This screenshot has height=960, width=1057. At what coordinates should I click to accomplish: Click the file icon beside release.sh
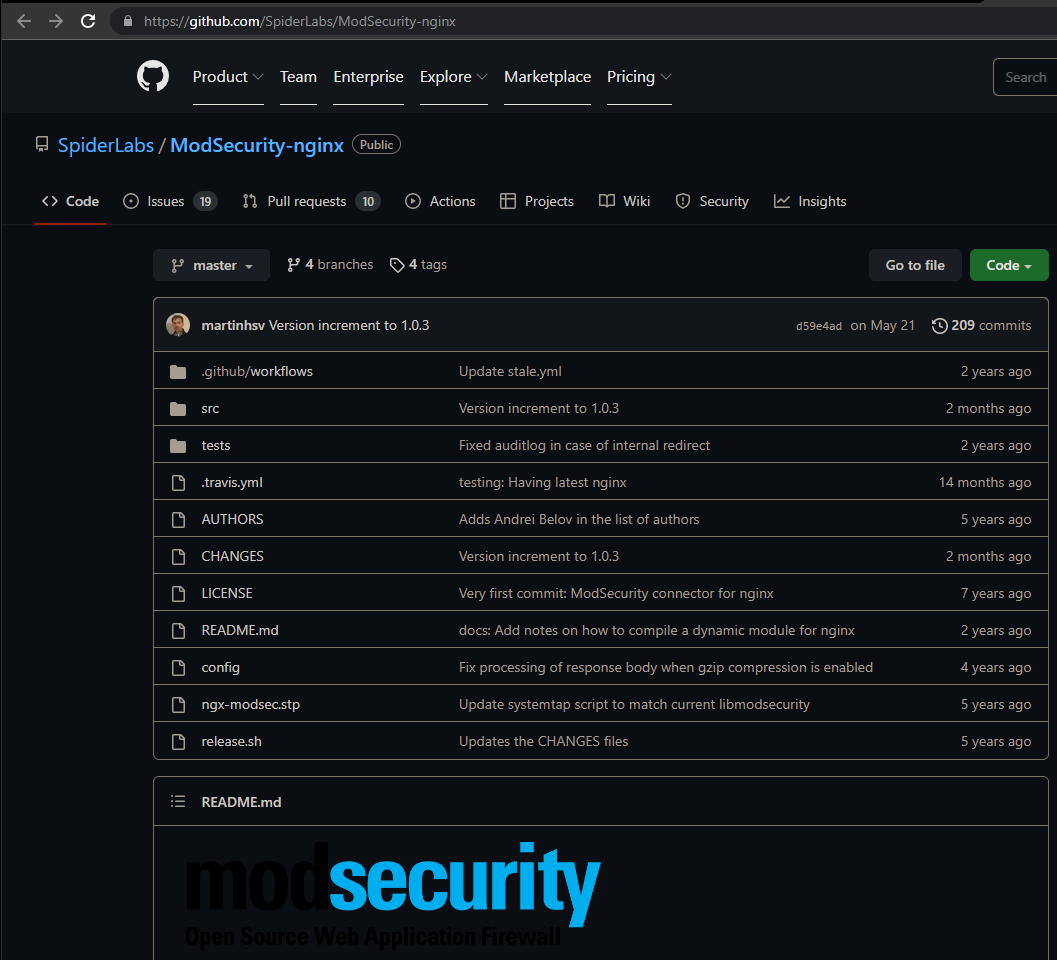click(178, 742)
